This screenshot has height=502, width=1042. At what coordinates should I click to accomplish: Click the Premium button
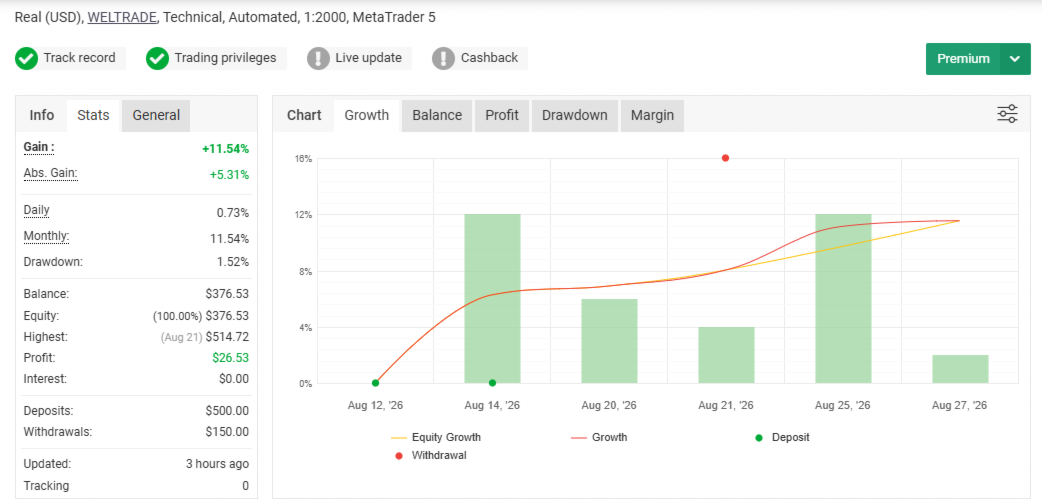(963, 59)
